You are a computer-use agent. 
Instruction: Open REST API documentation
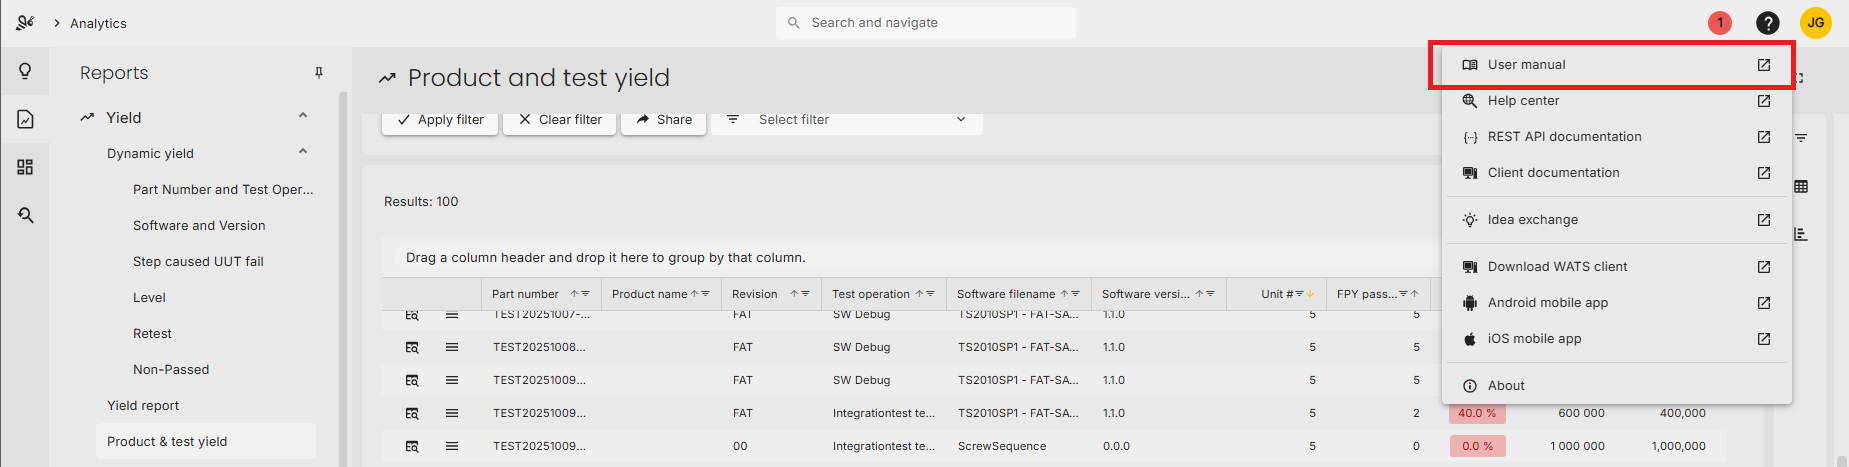click(x=1616, y=137)
